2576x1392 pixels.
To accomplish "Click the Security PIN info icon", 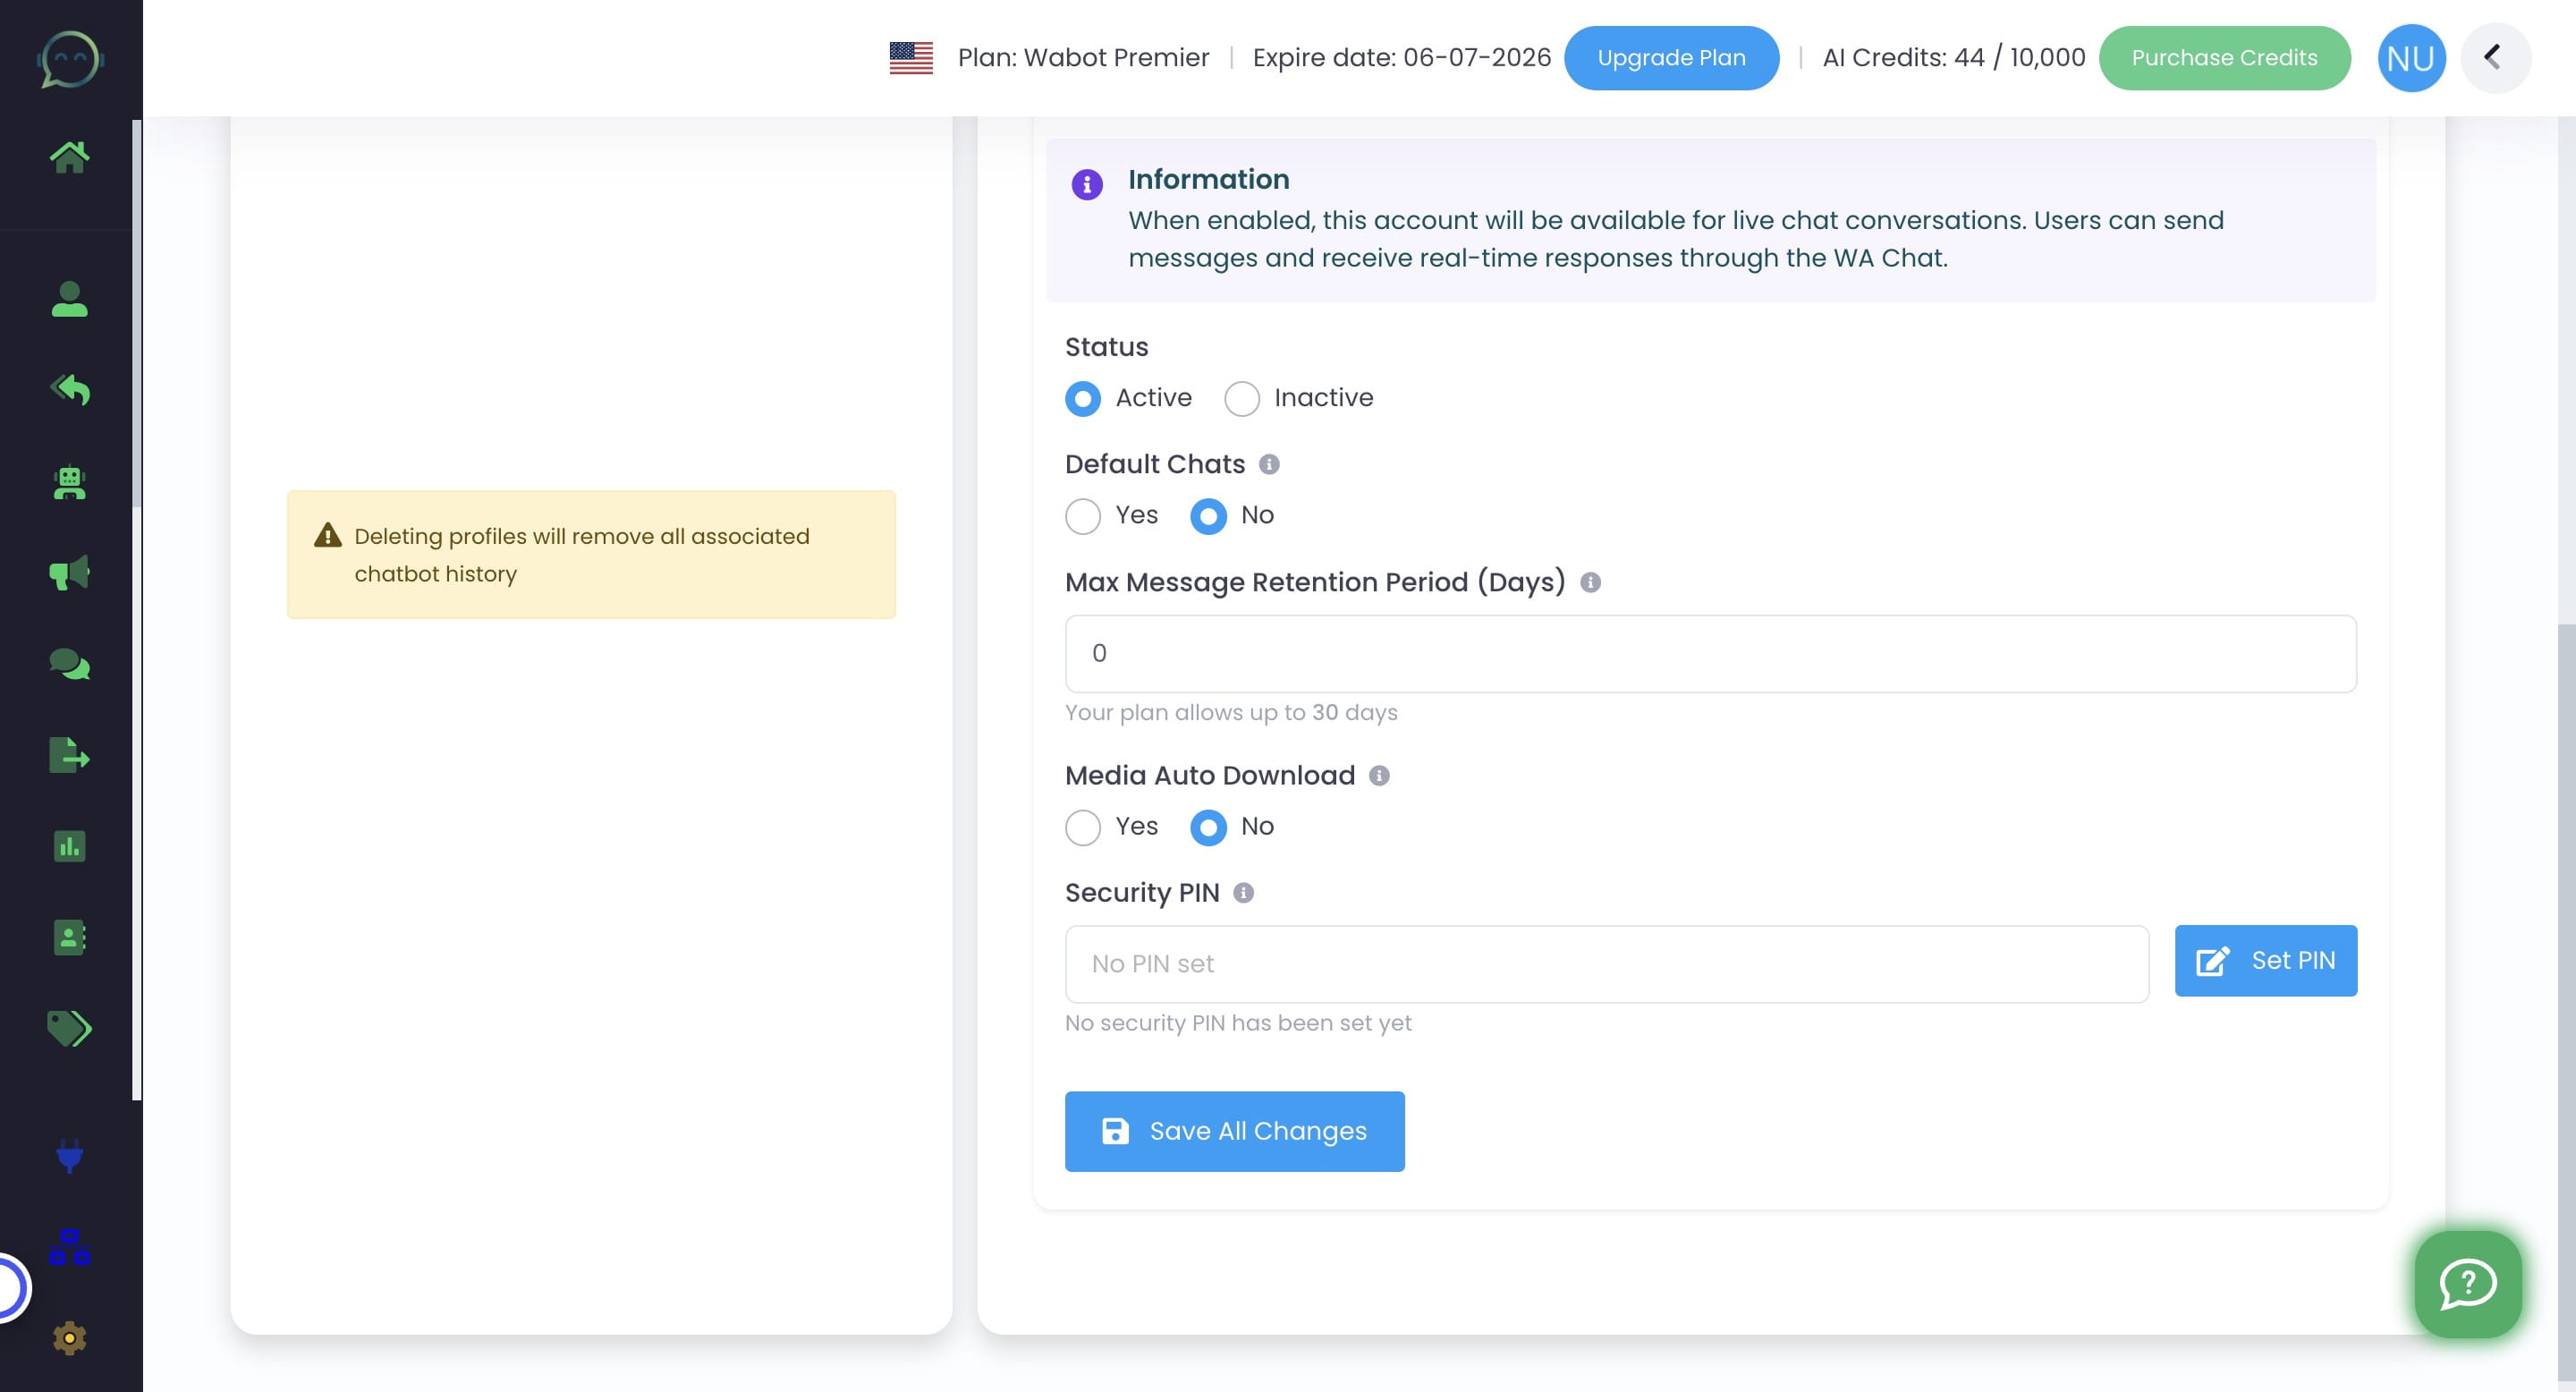I will coord(1243,893).
